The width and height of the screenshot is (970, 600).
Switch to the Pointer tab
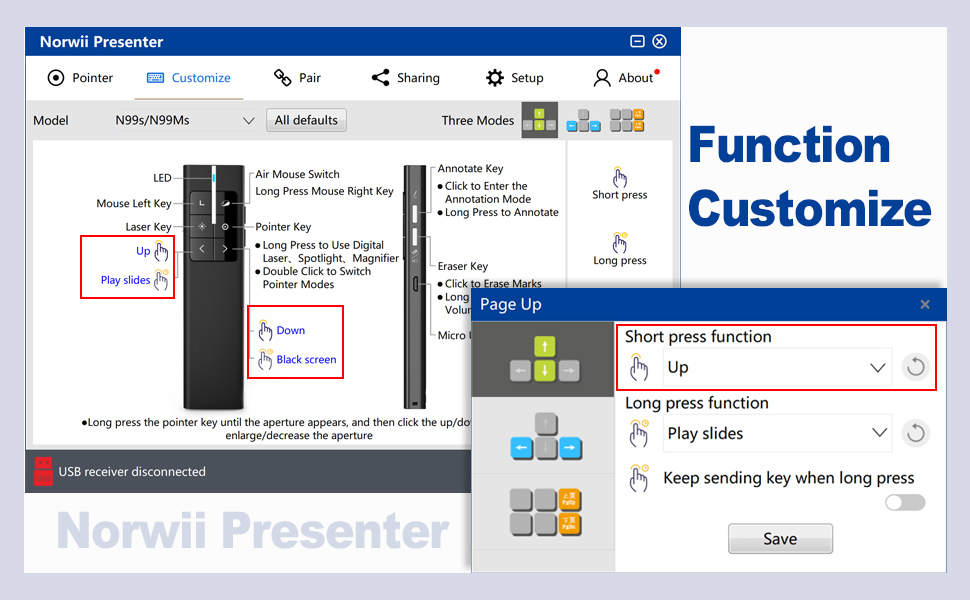(80, 78)
